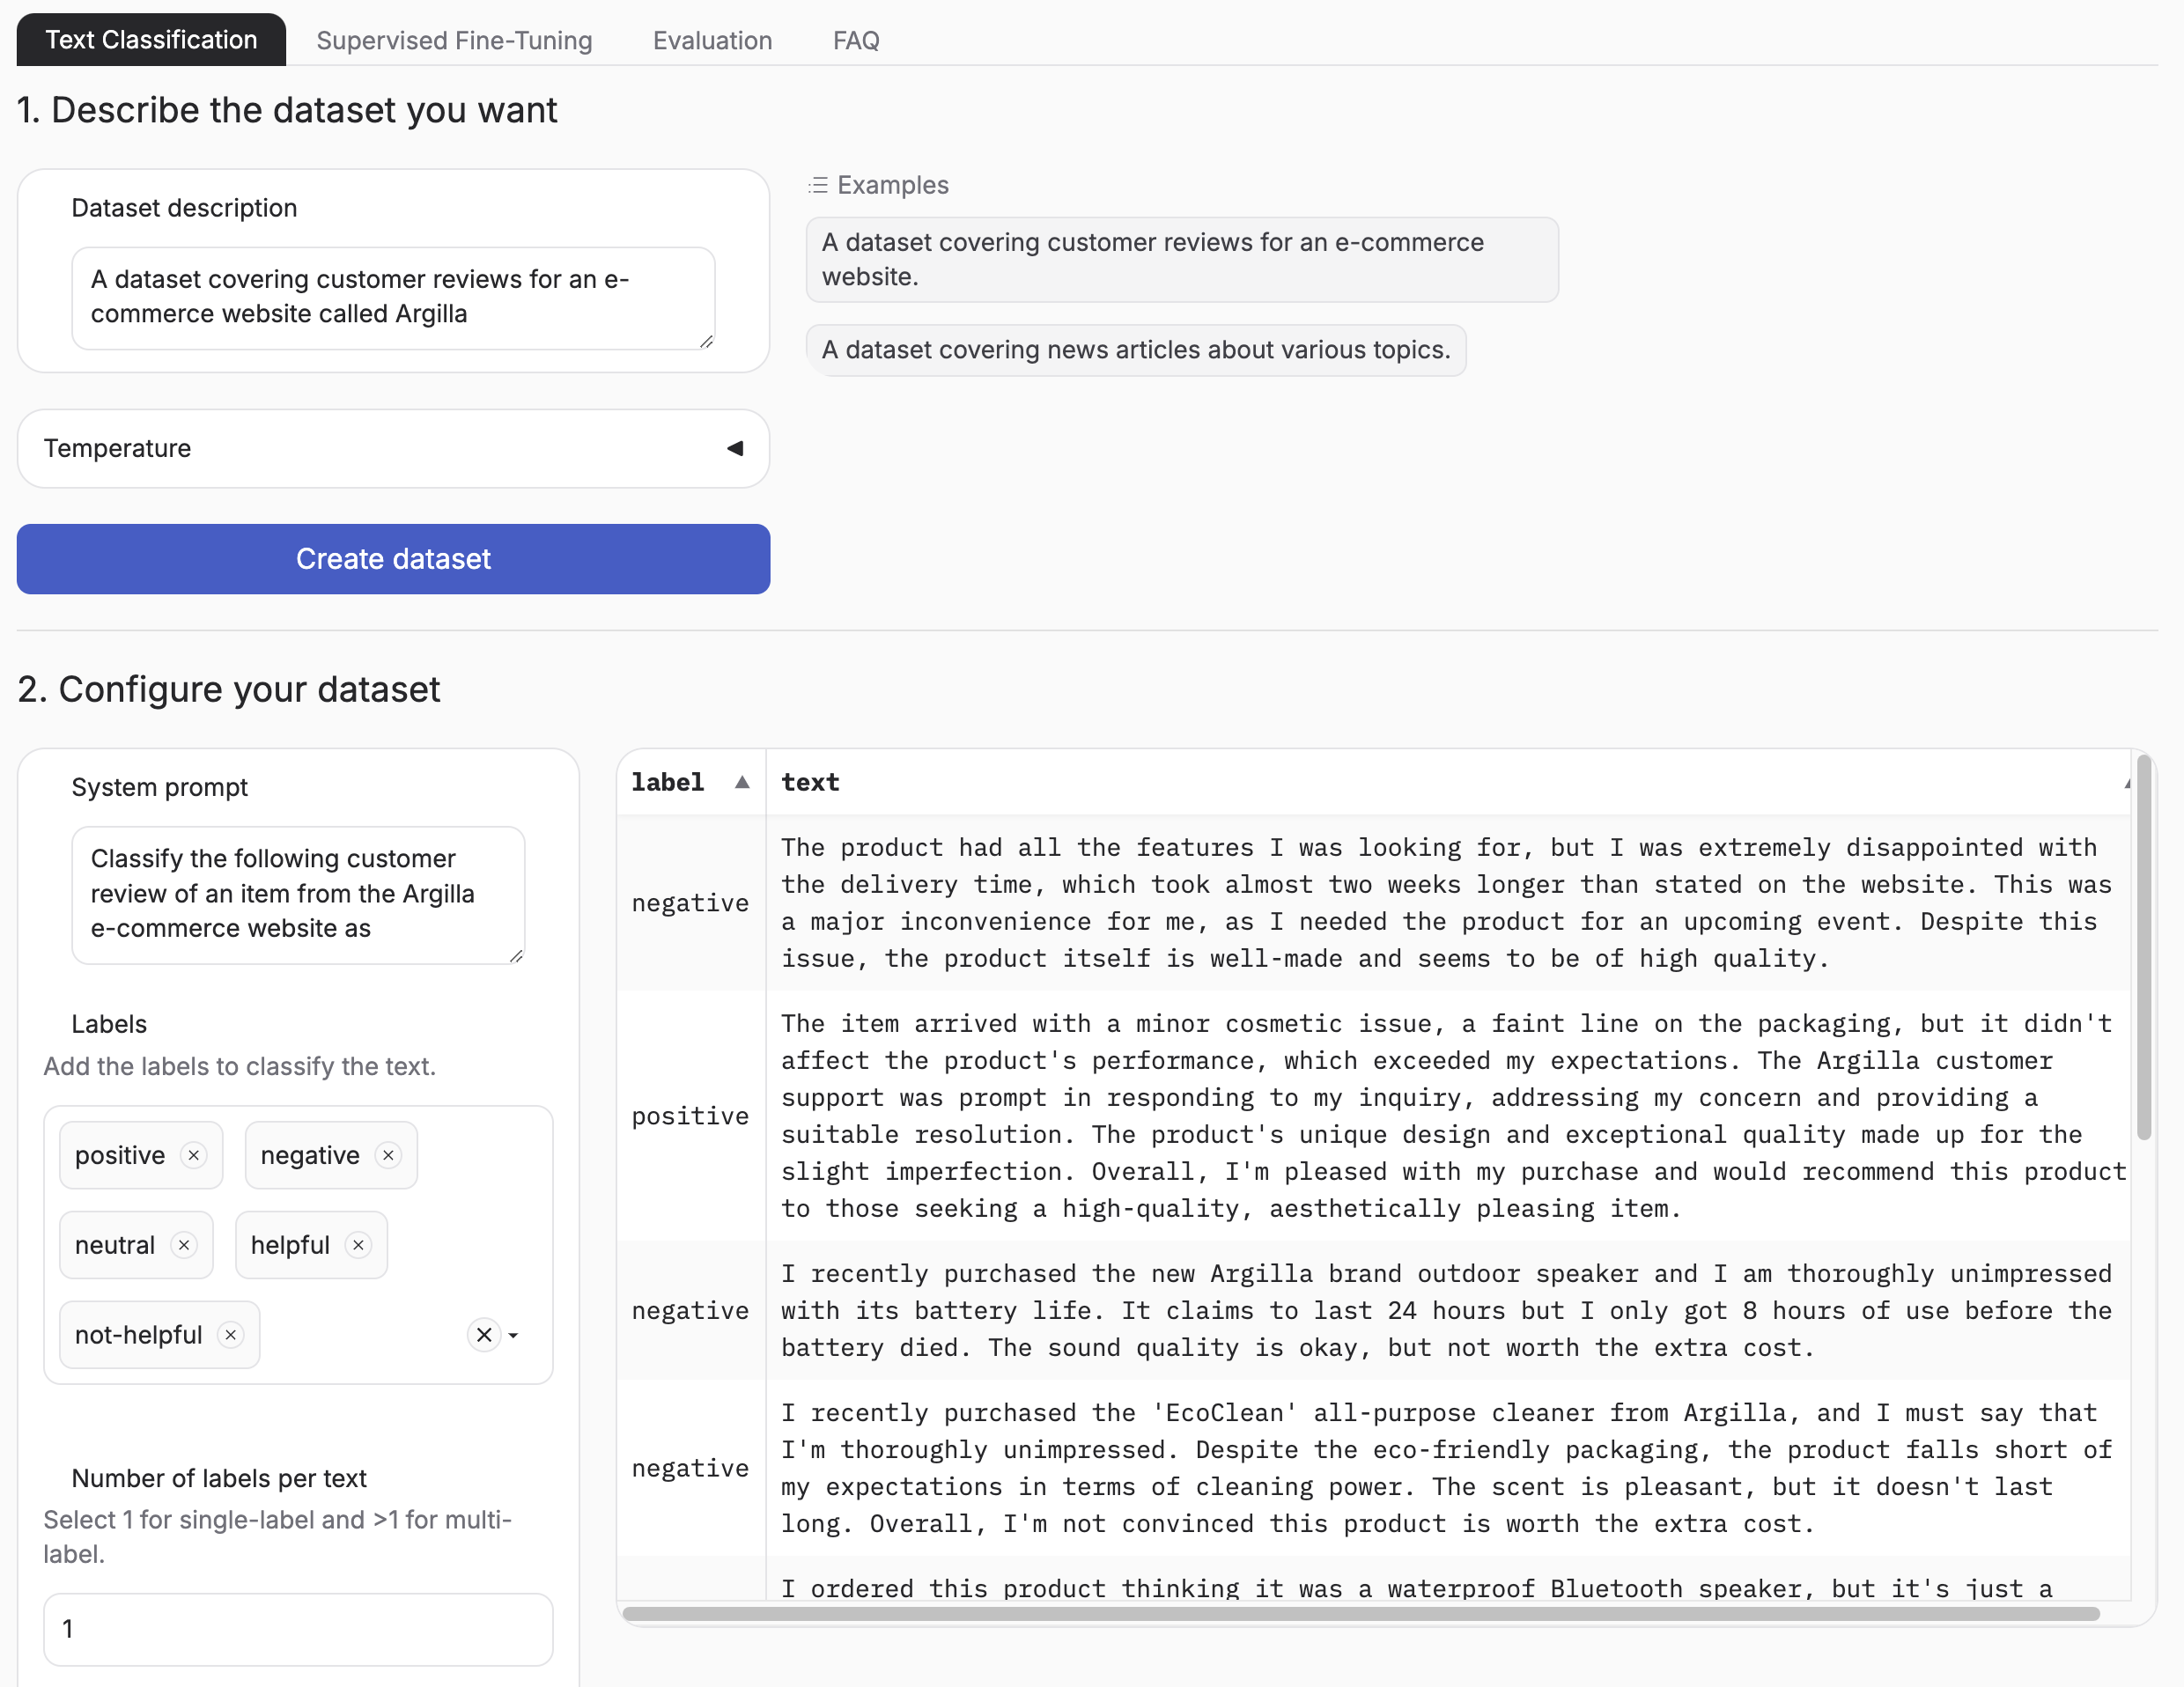Click the 'Create dataset' button

(394, 558)
